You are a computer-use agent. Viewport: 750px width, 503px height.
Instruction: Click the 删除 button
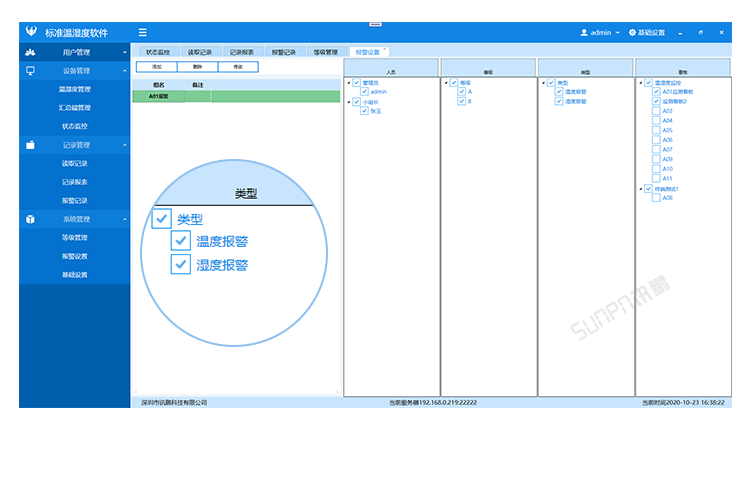[x=197, y=67]
